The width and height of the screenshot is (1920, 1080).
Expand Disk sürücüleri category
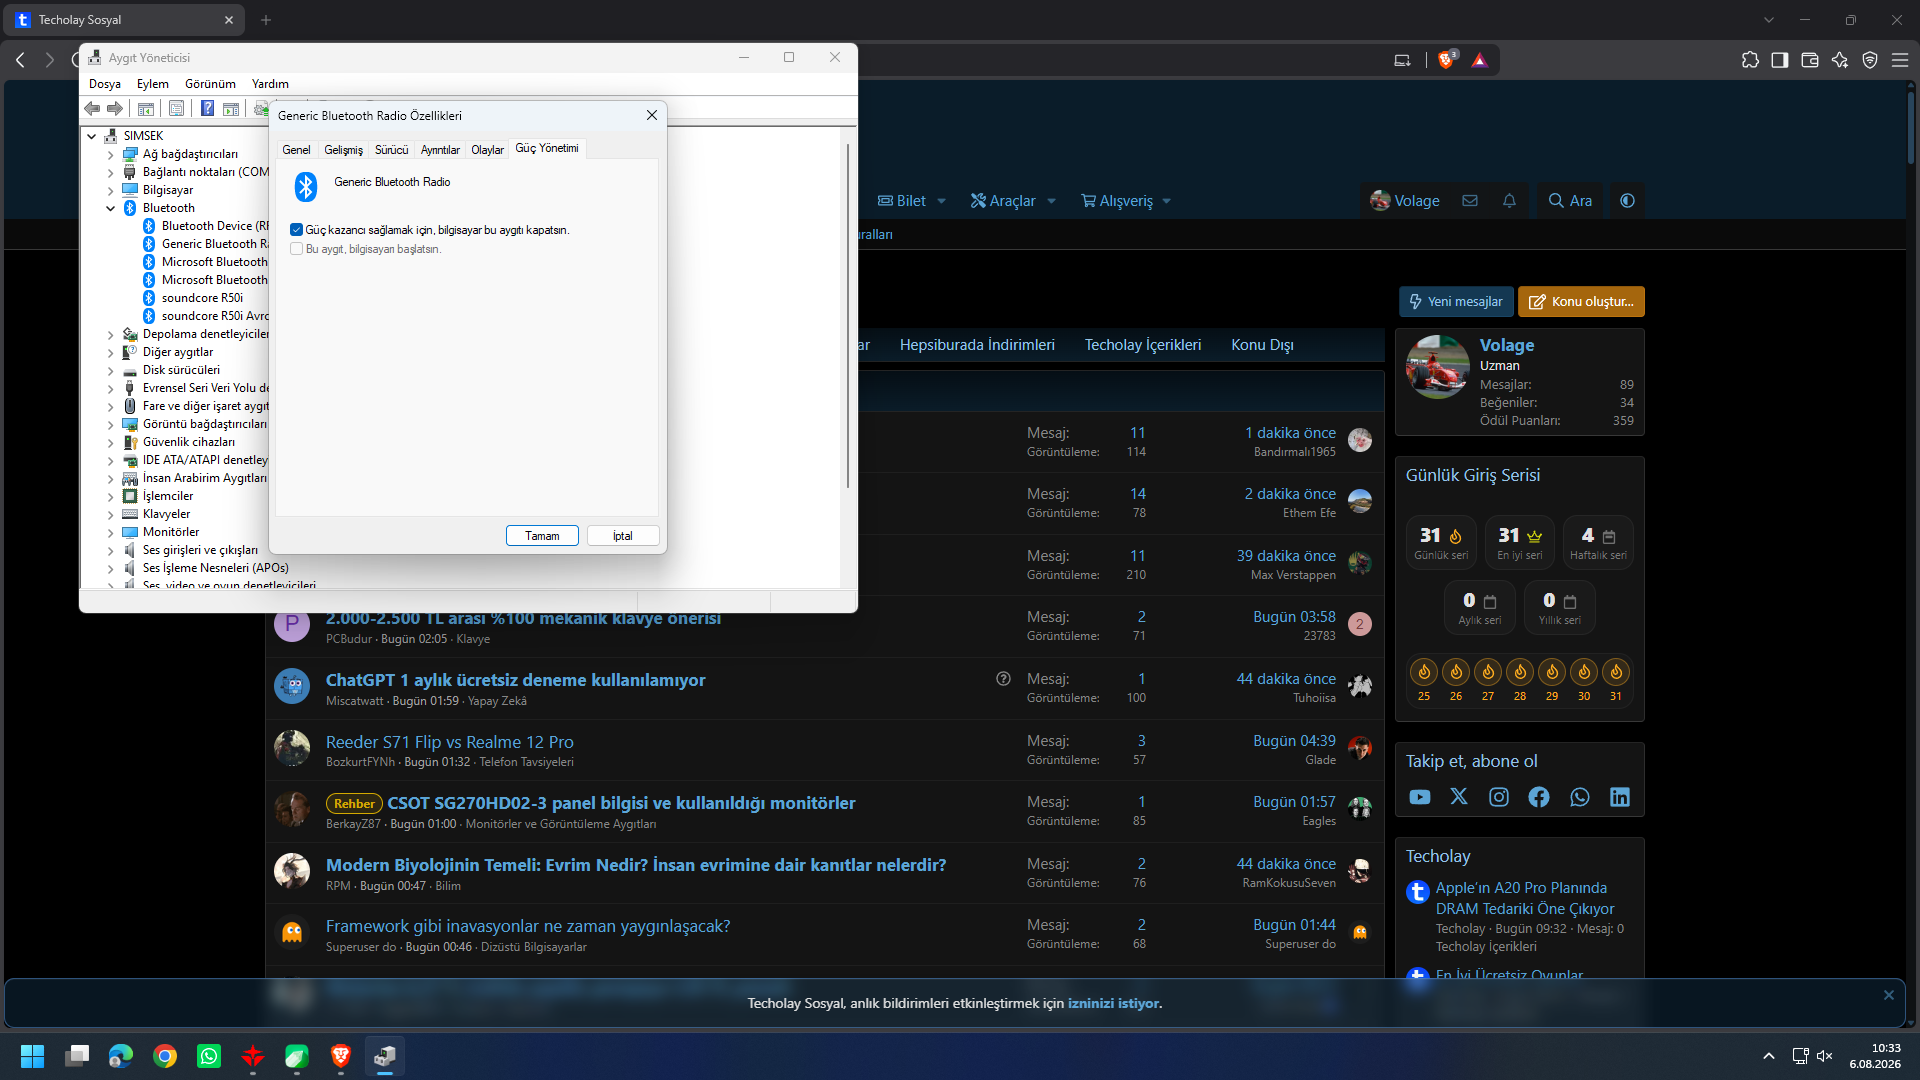pyautogui.click(x=111, y=370)
